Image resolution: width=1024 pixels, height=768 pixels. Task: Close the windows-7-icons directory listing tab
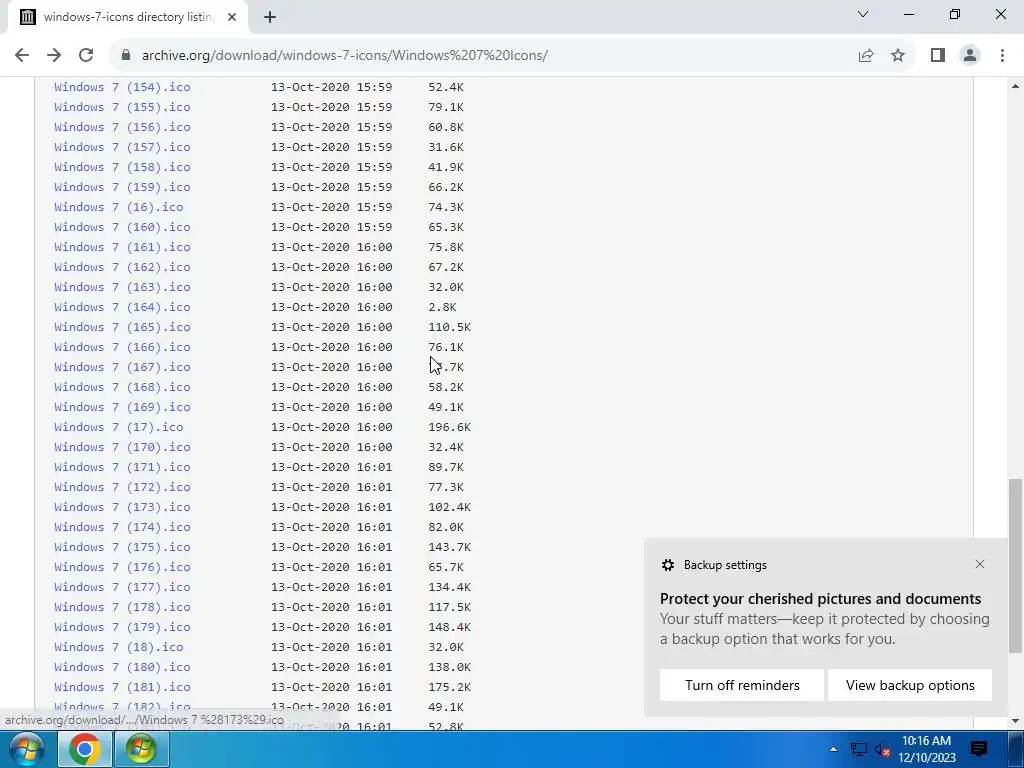[232, 17]
